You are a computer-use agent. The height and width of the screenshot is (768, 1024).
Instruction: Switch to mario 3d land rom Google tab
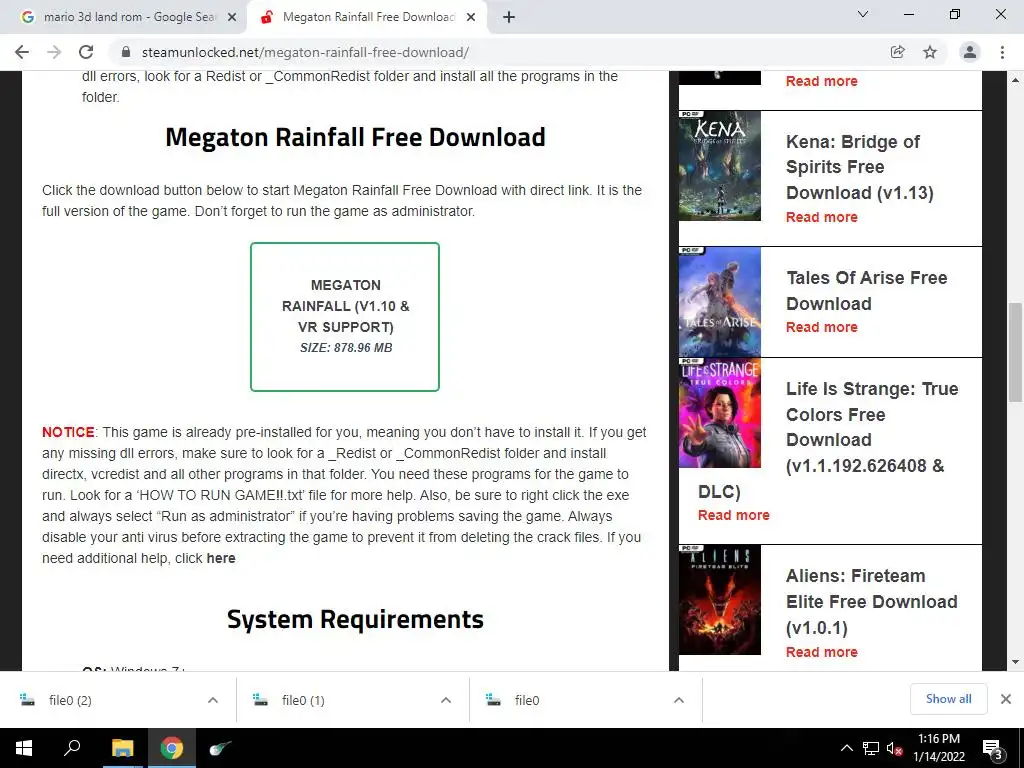pos(124,17)
